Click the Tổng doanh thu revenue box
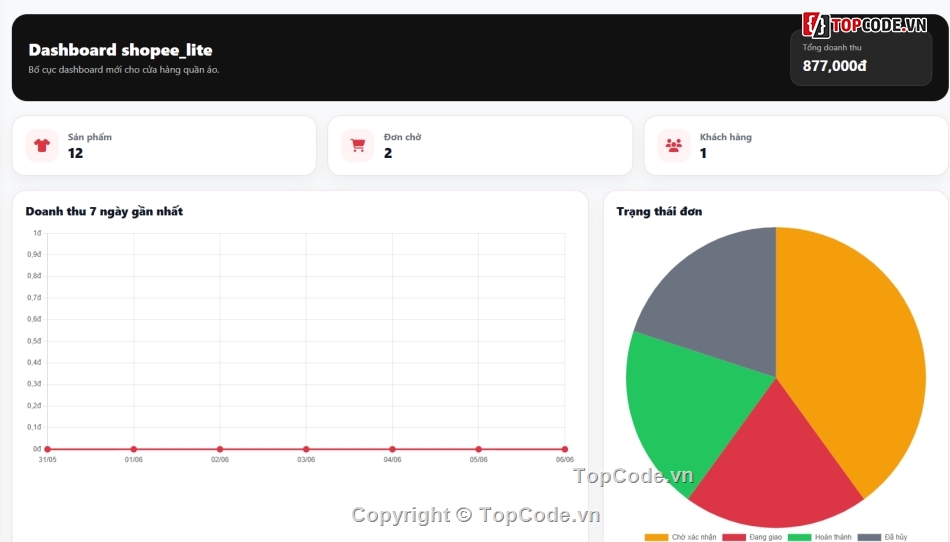This screenshot has width=950, height=542. pyautogui.click(x=861, y=59)
